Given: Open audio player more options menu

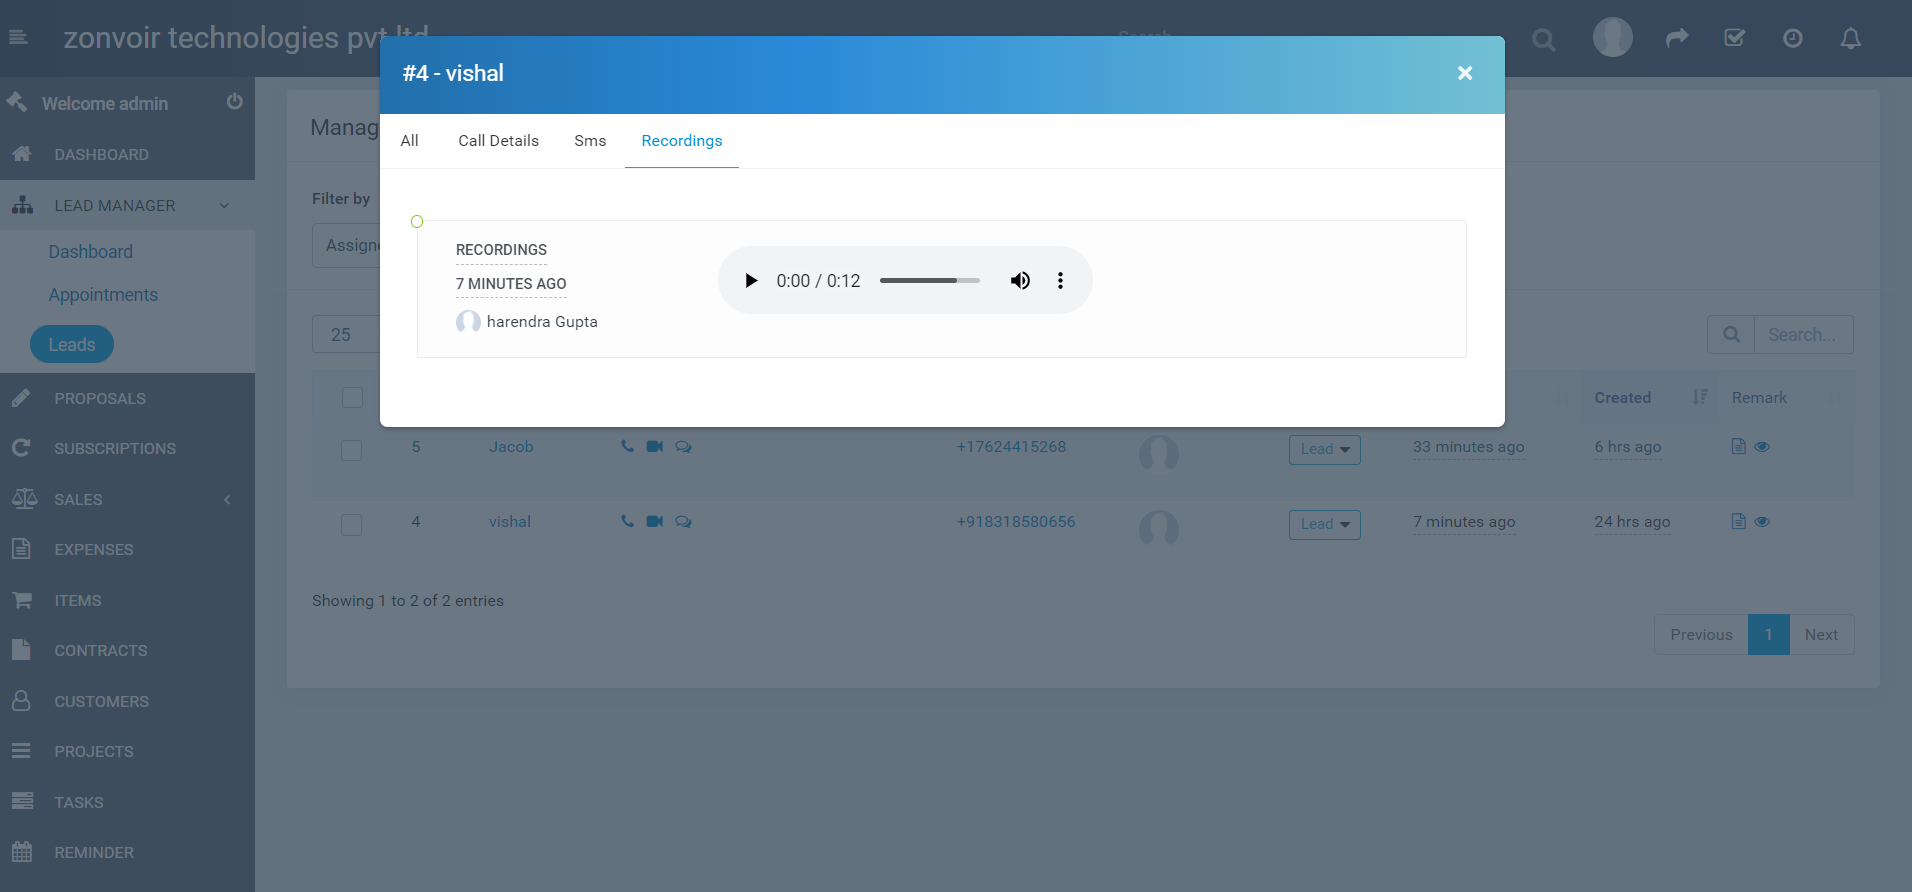Looking at the screenshot, I should click(1060, 281).
